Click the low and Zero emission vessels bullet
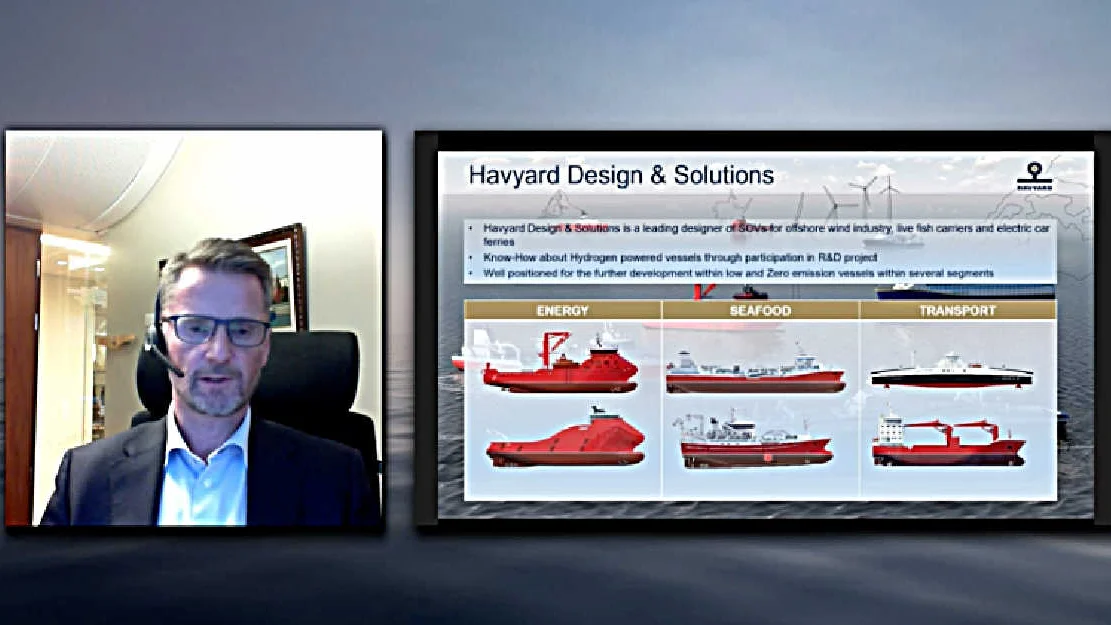Screen dimensions: 1111x625 pyautogui.click(x=738, y=274)
